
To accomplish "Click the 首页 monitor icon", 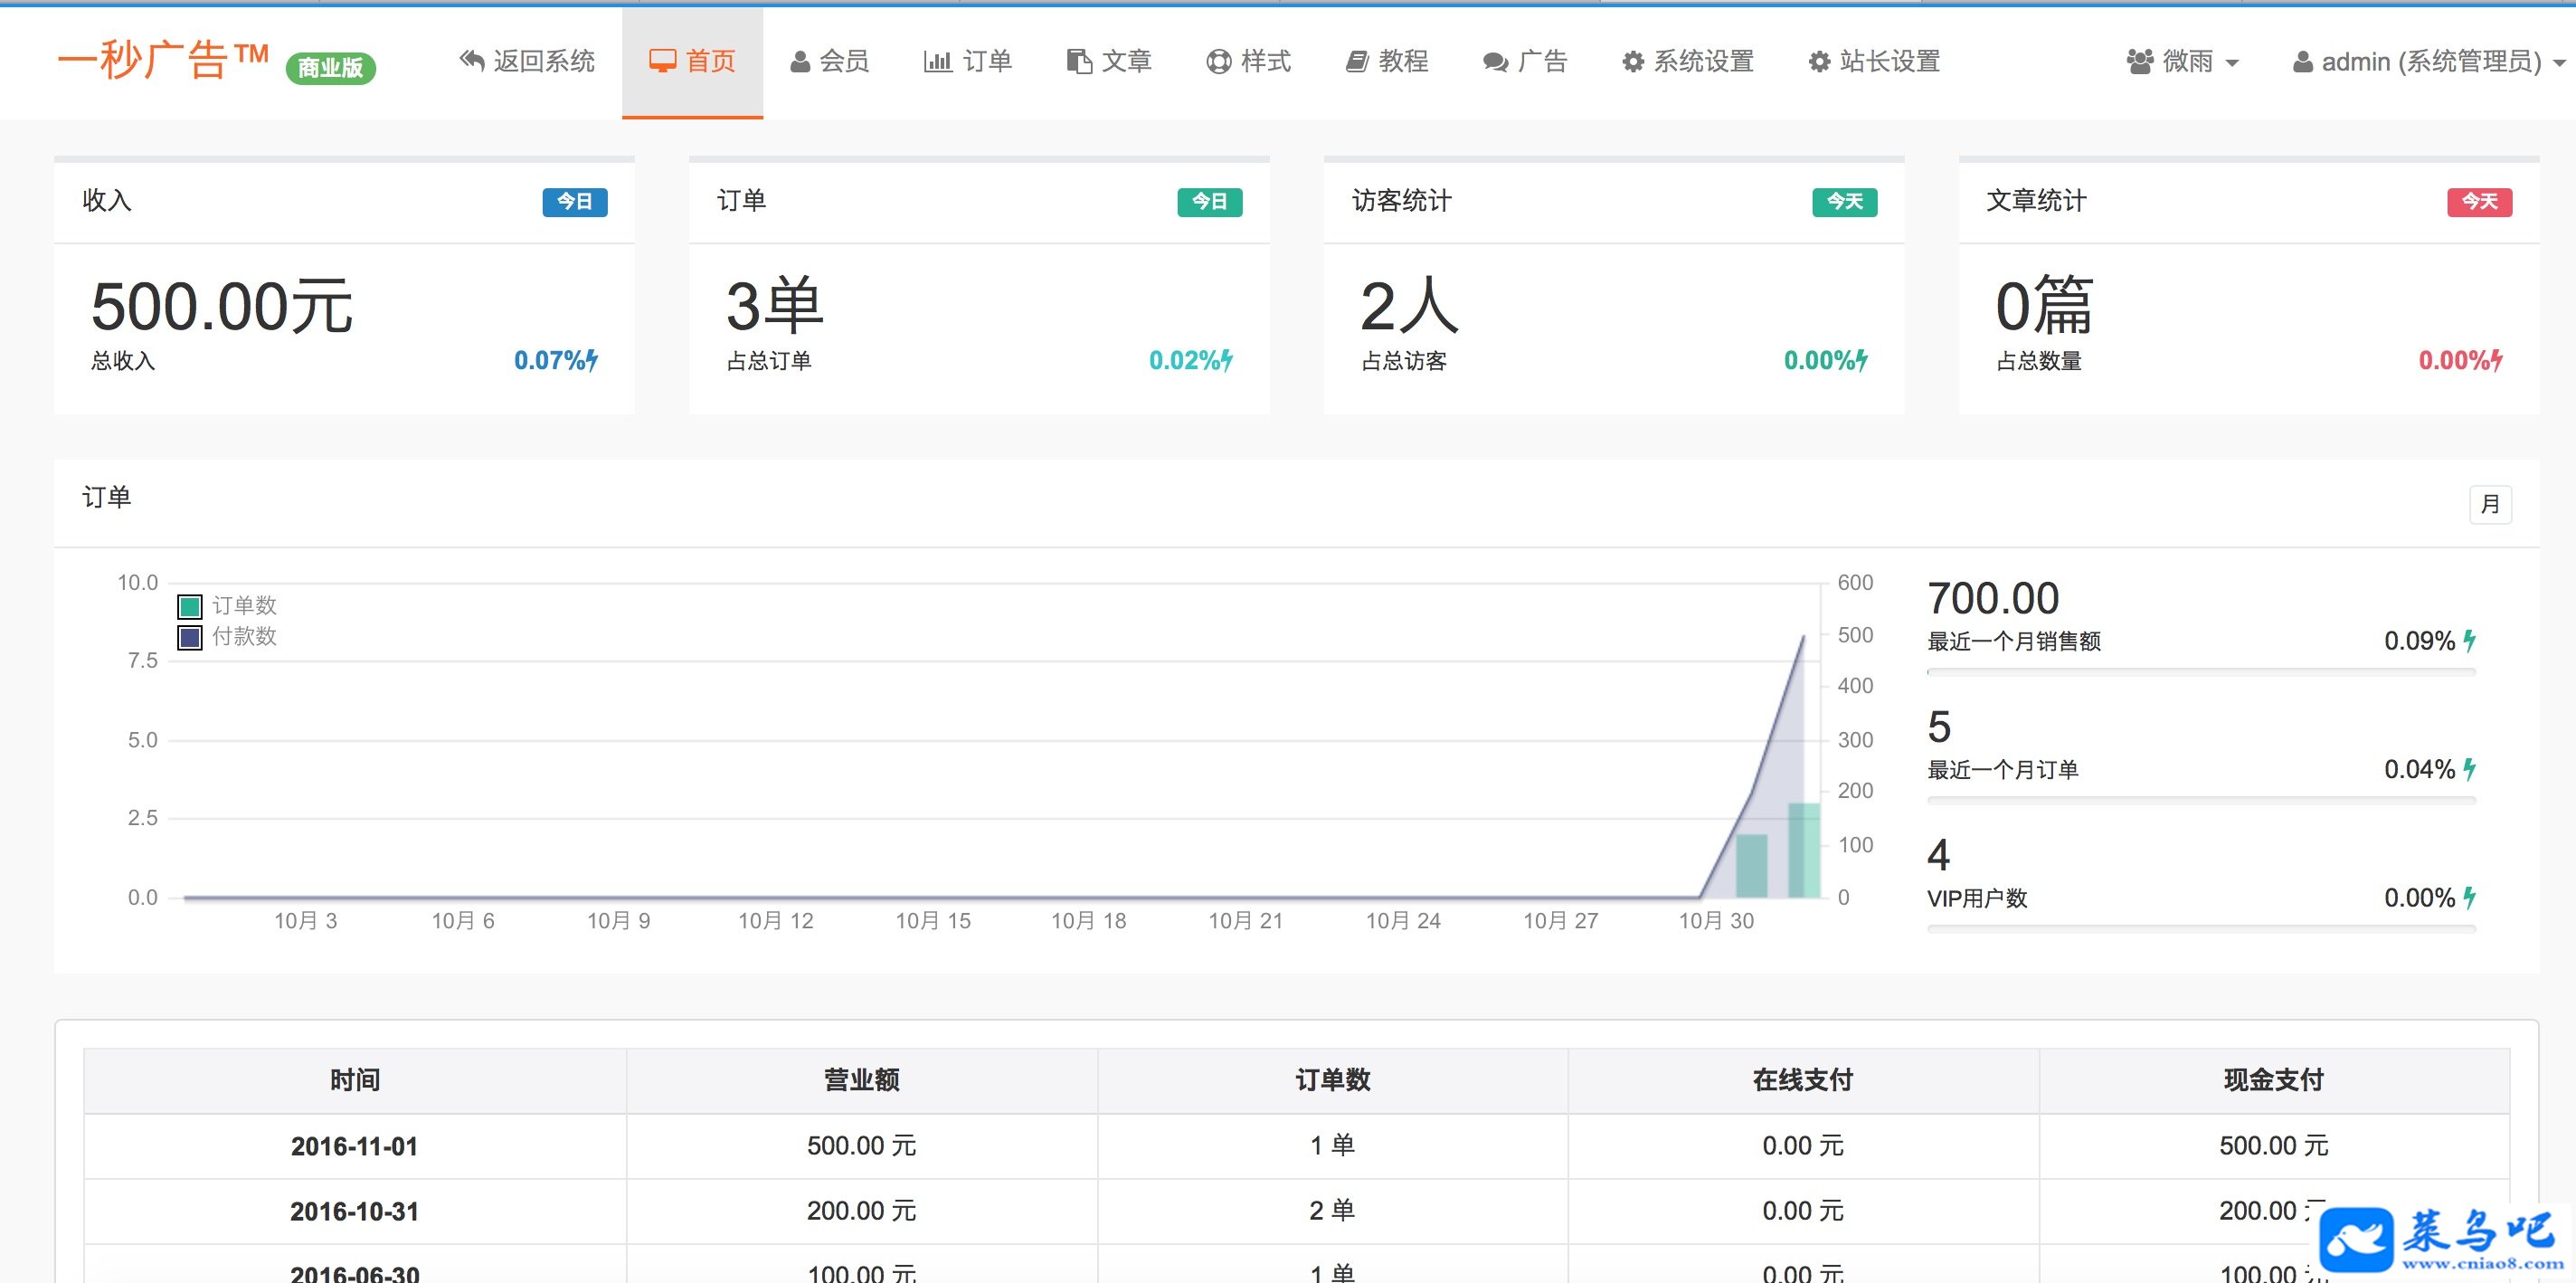I will (x=662, y=61).
